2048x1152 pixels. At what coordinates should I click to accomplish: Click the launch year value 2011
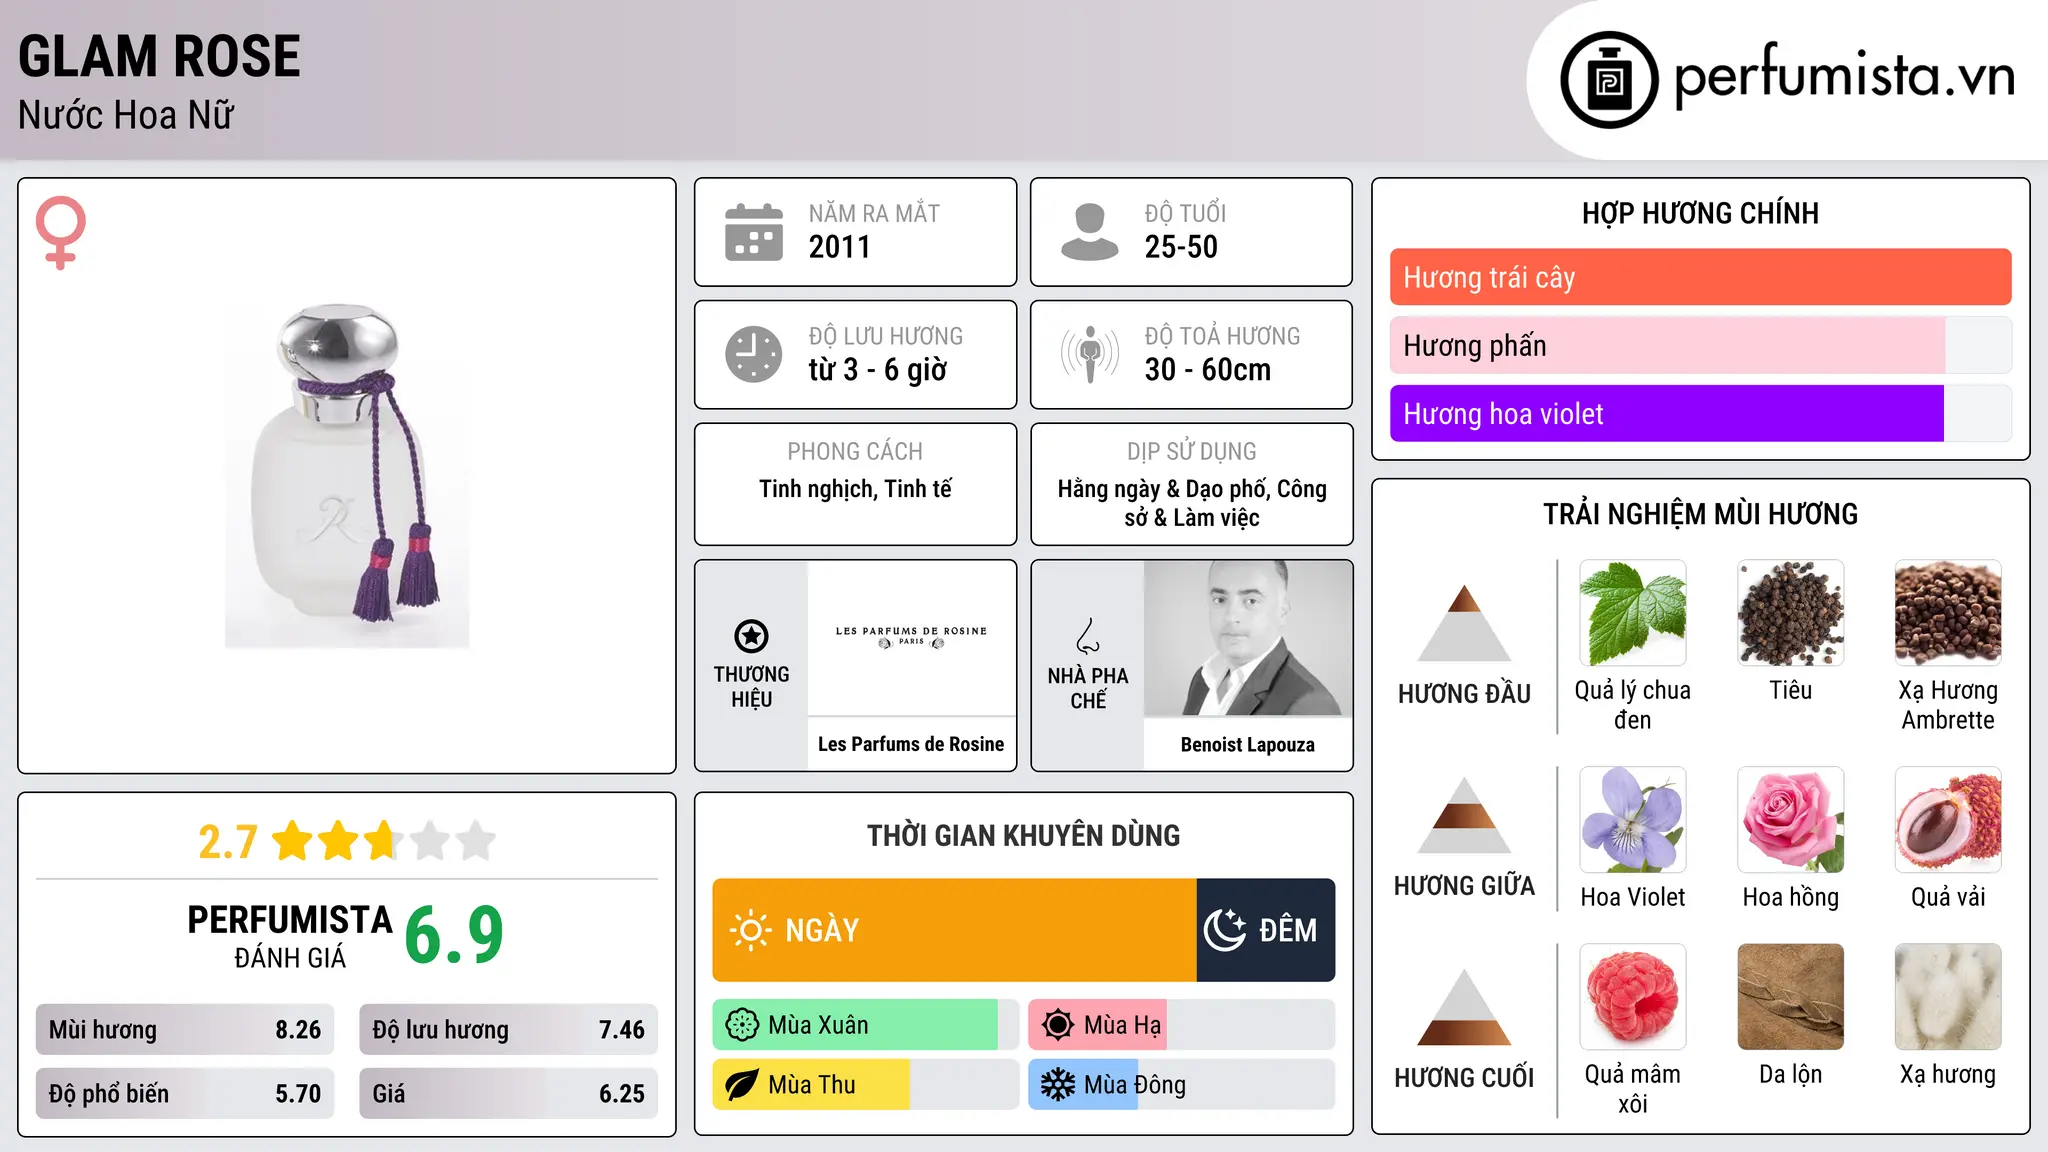tap(840, 247)
